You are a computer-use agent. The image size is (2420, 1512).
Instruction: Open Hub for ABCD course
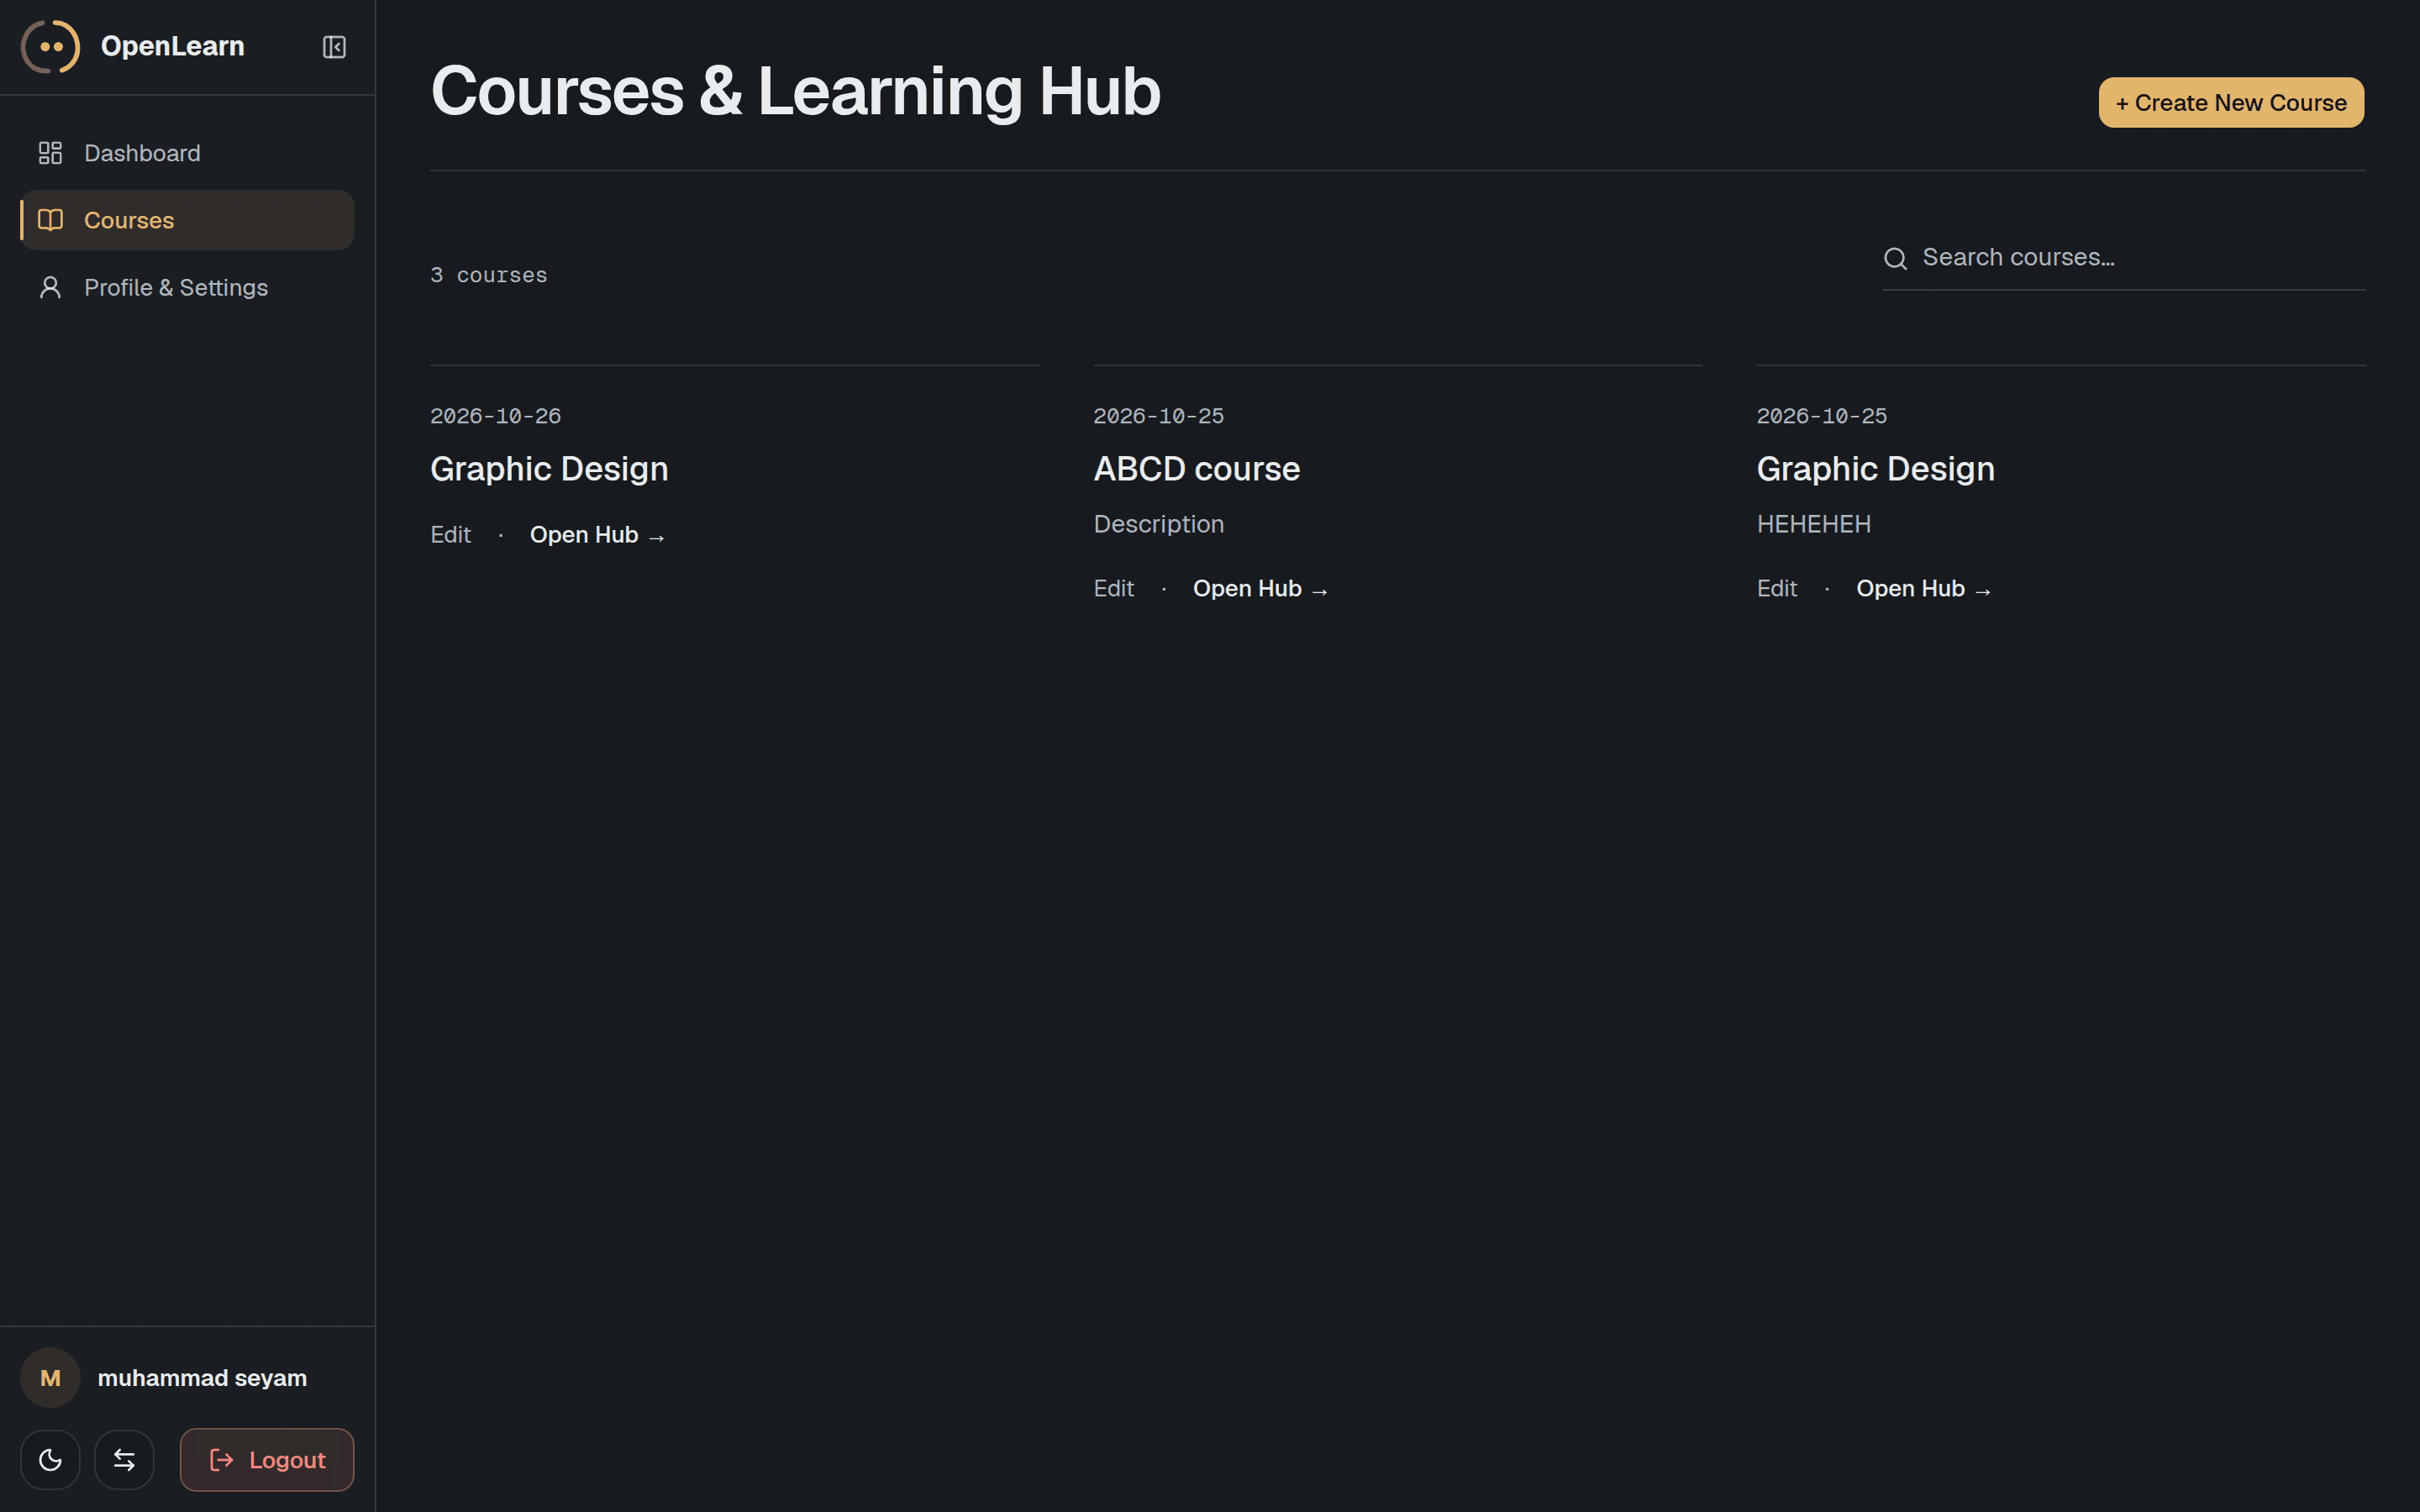1260,589
